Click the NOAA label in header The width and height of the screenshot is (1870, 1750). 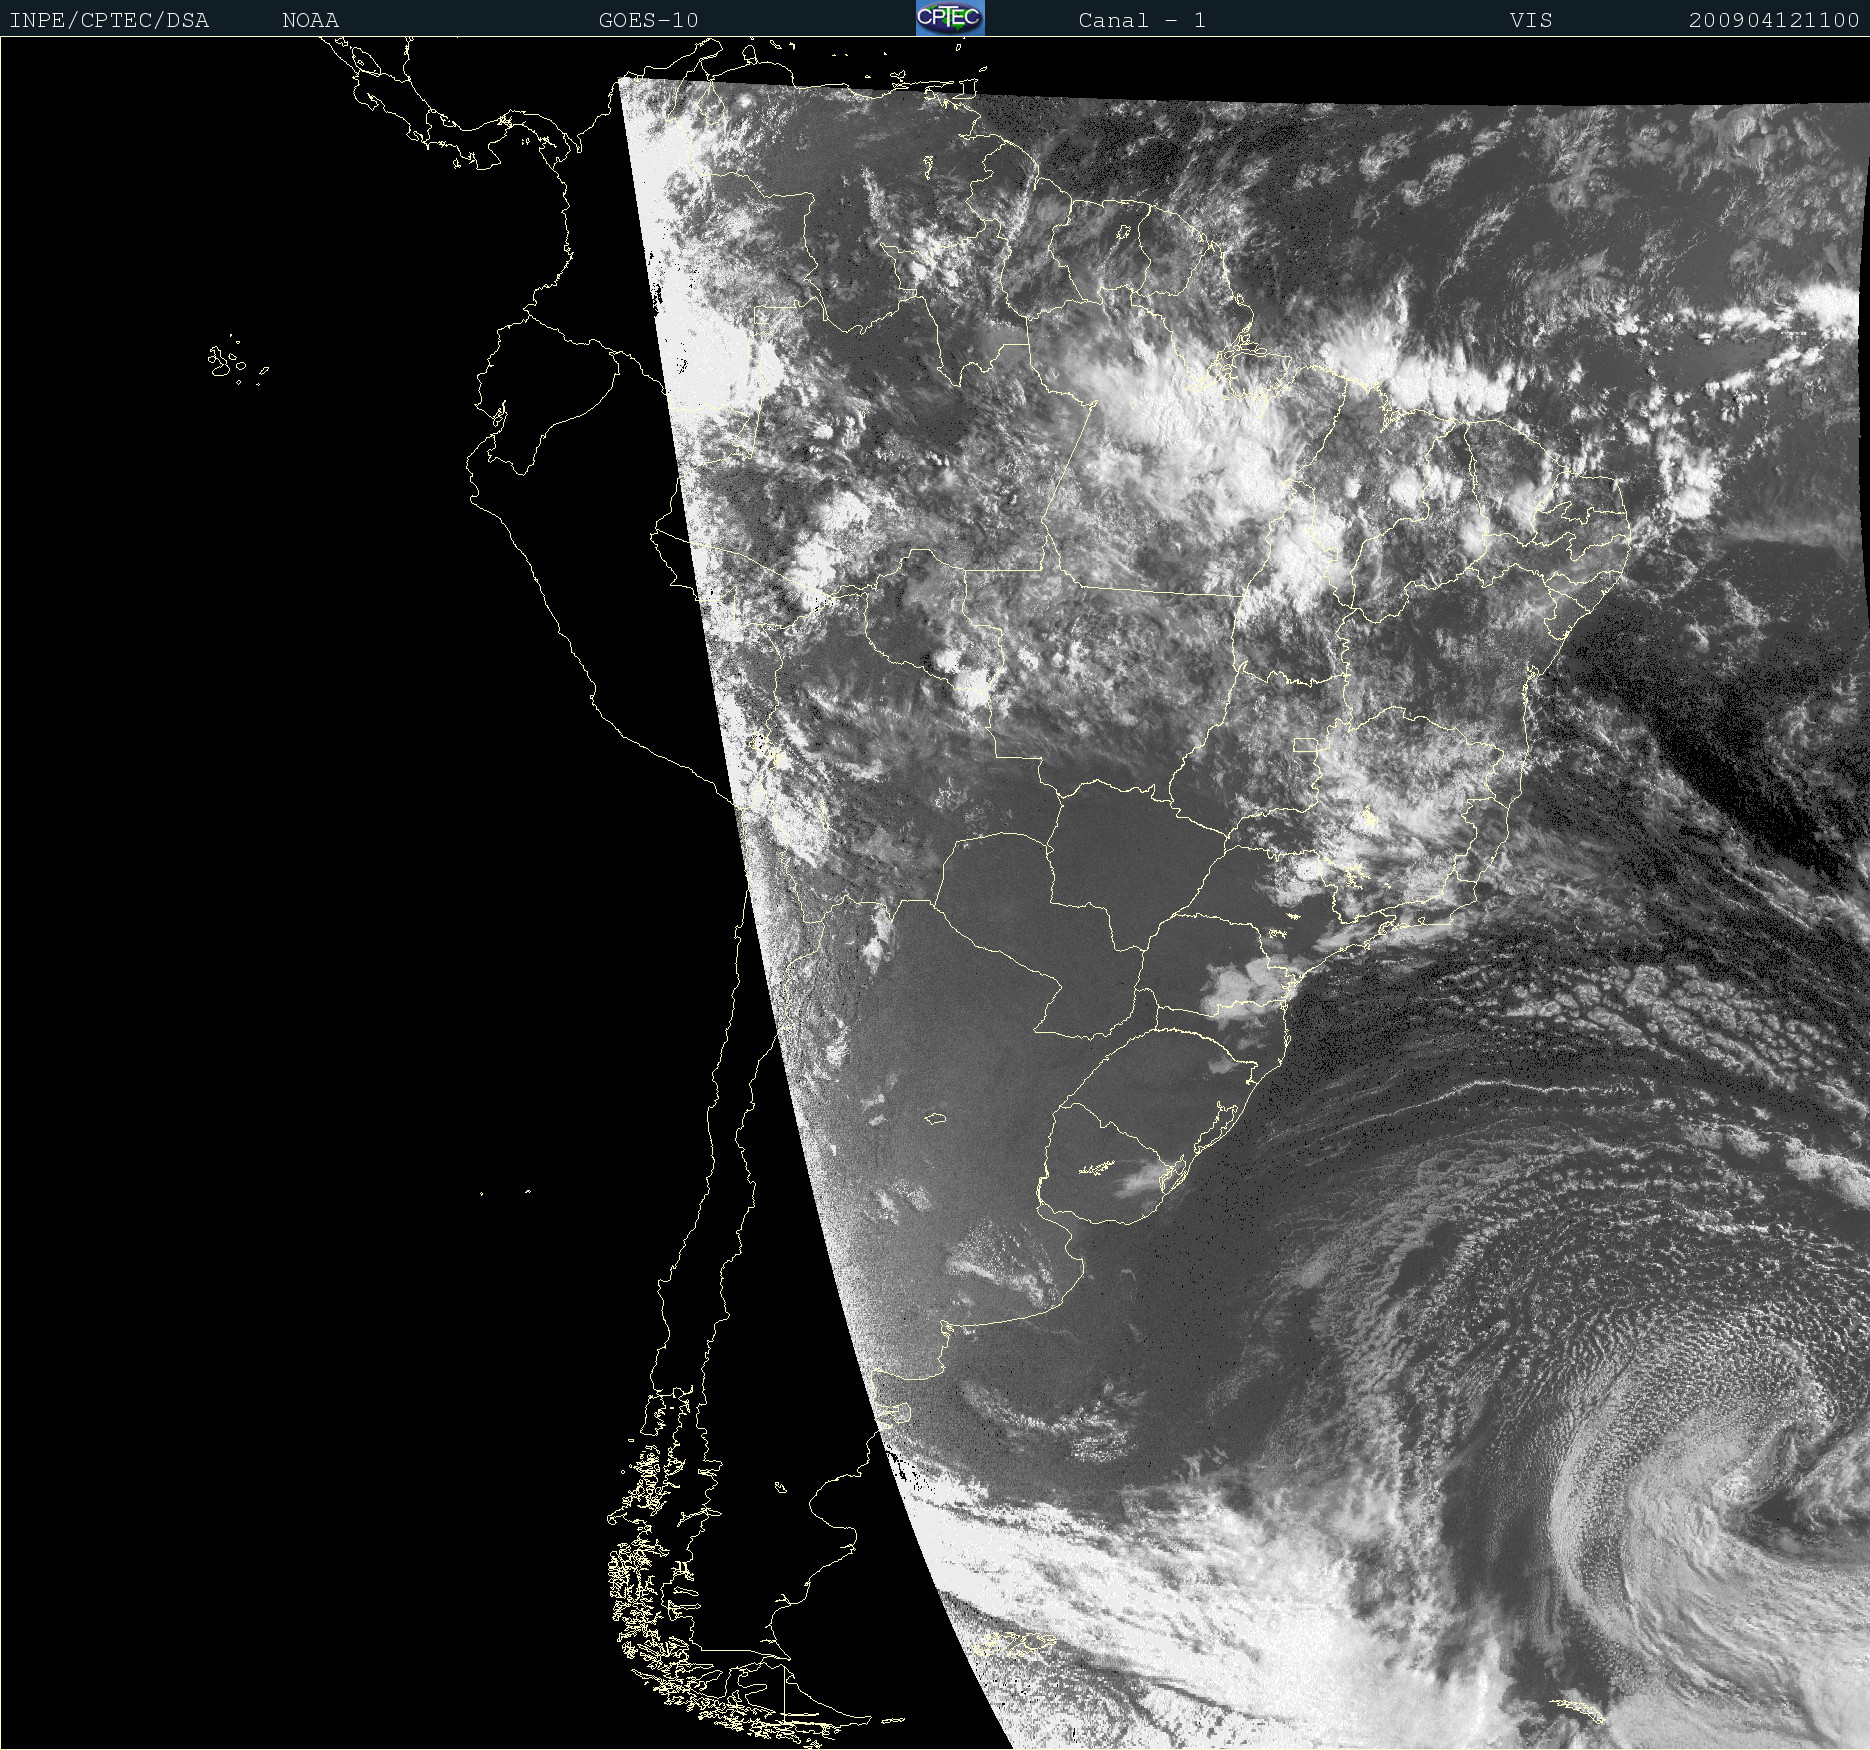310,20
